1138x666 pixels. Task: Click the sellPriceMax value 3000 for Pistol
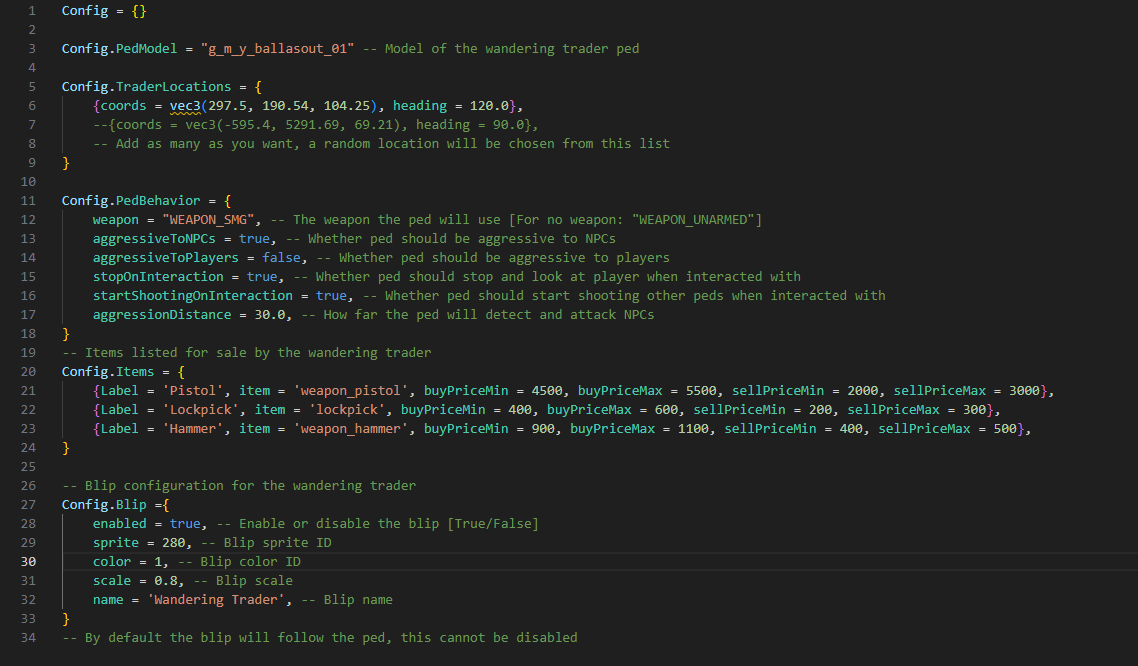coord(1024,391)
